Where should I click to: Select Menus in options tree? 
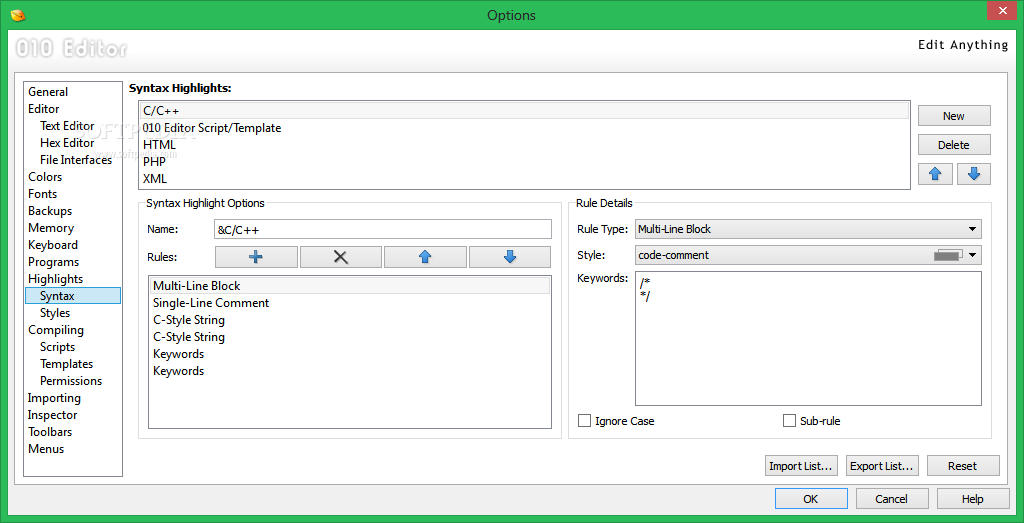tap(46, 449)
